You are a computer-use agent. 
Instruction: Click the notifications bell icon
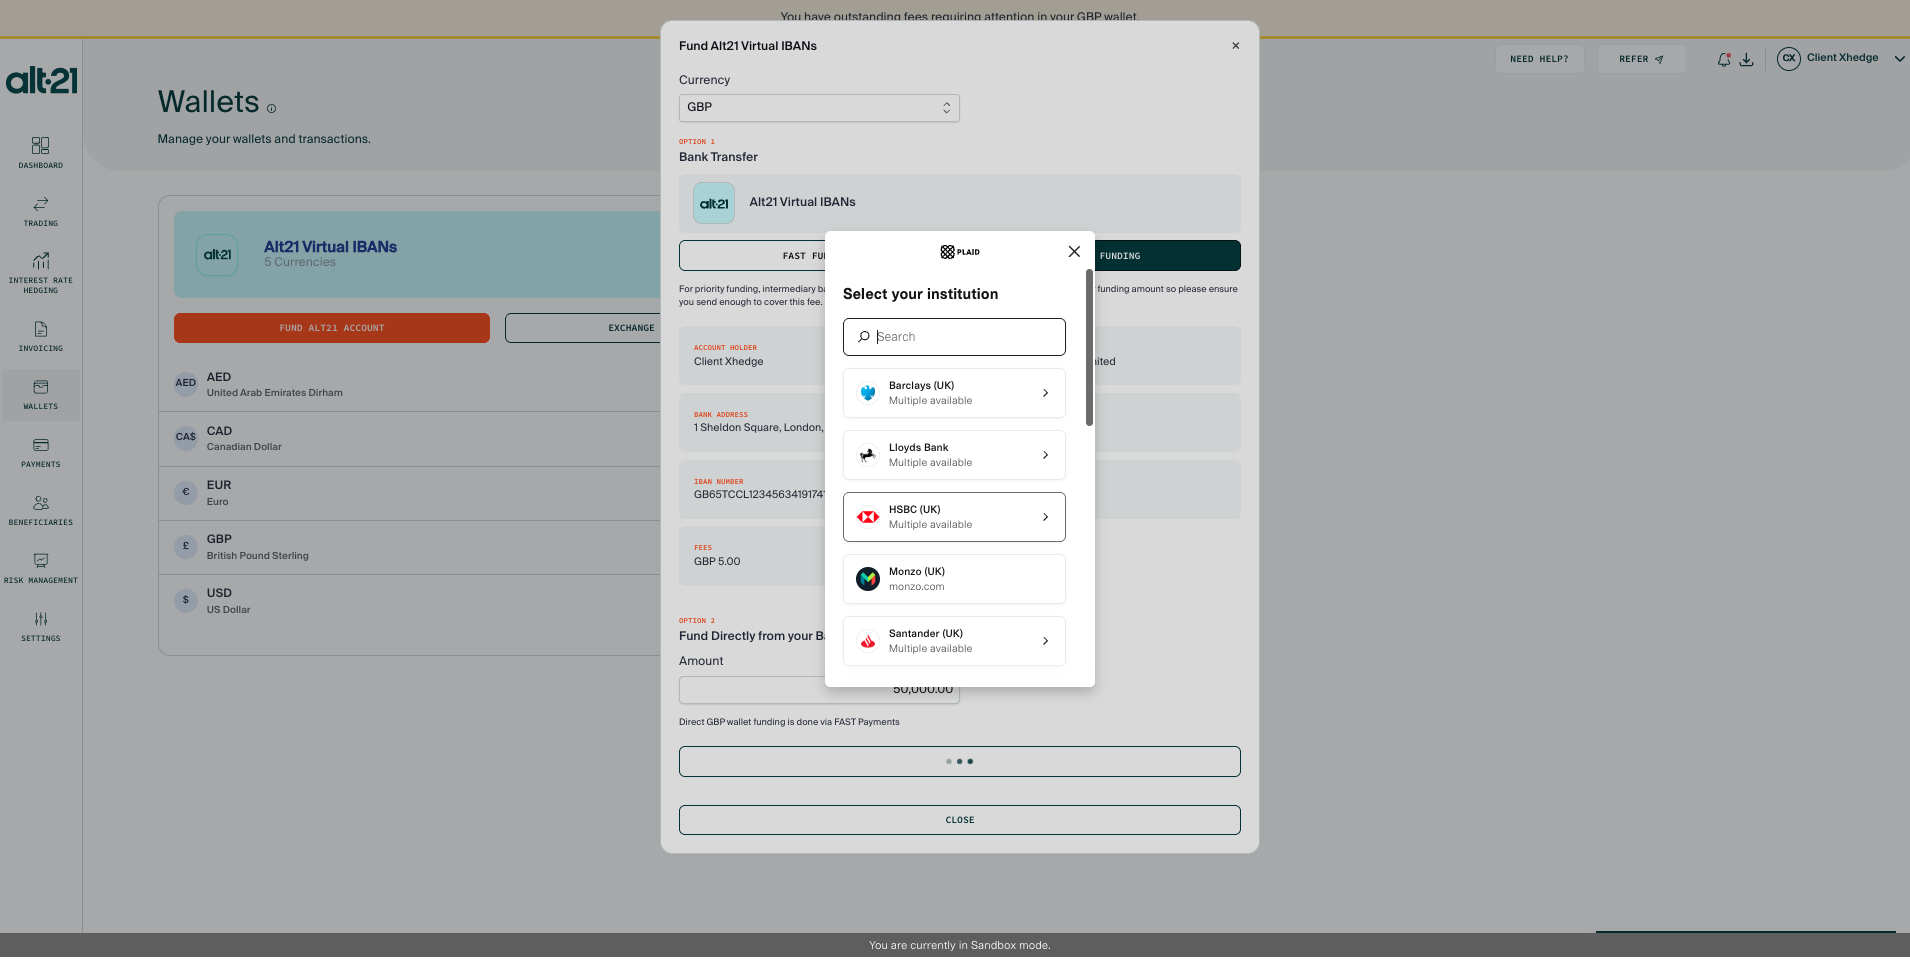[x=1723, y=59]
